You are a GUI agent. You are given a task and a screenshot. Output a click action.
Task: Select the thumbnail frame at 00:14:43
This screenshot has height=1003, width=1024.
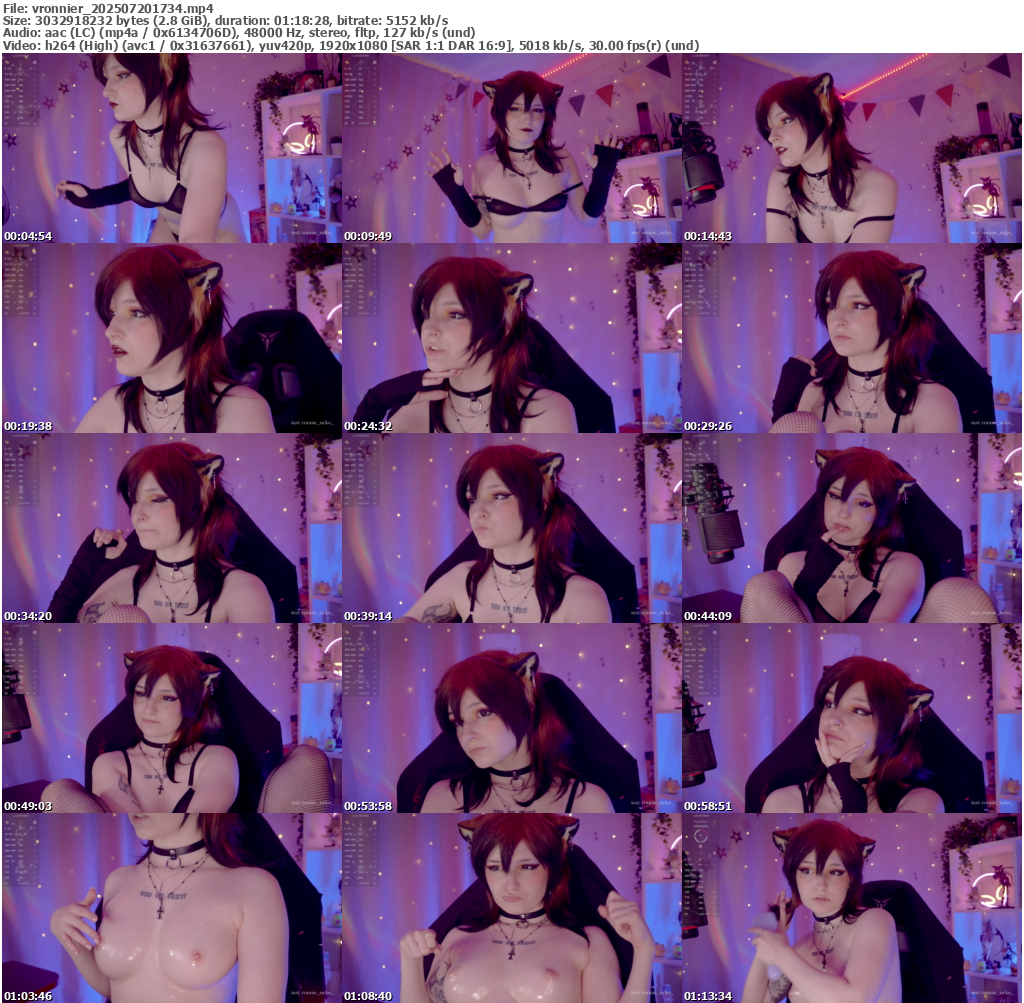[x=852, y=148]
